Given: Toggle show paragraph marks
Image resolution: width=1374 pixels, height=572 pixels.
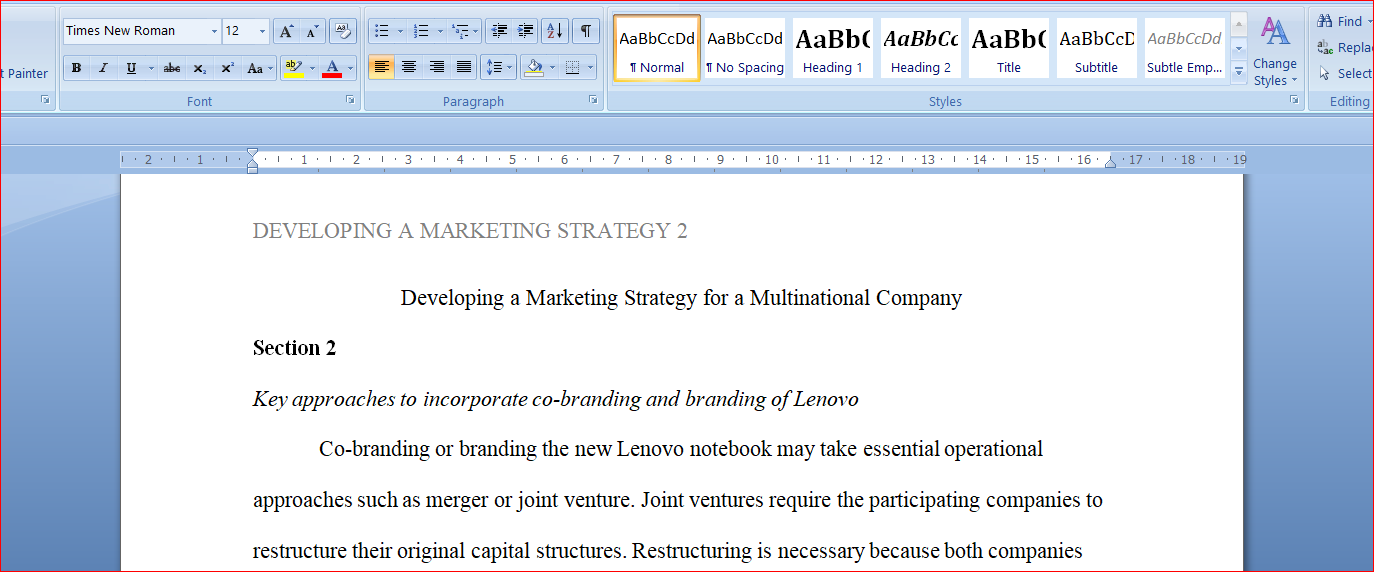Looking at the screenshot, I should point(585,31).
